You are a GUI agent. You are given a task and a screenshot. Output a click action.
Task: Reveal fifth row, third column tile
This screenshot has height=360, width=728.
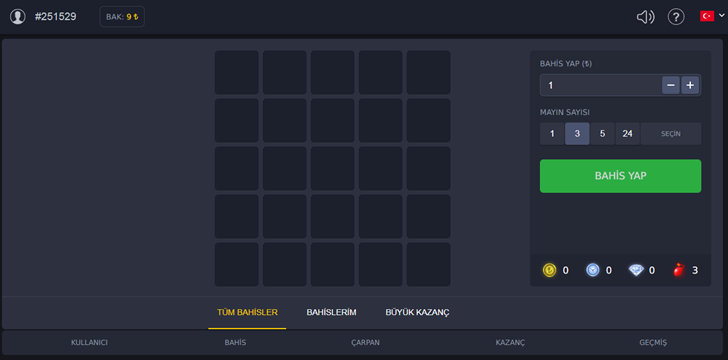(332, 265)
